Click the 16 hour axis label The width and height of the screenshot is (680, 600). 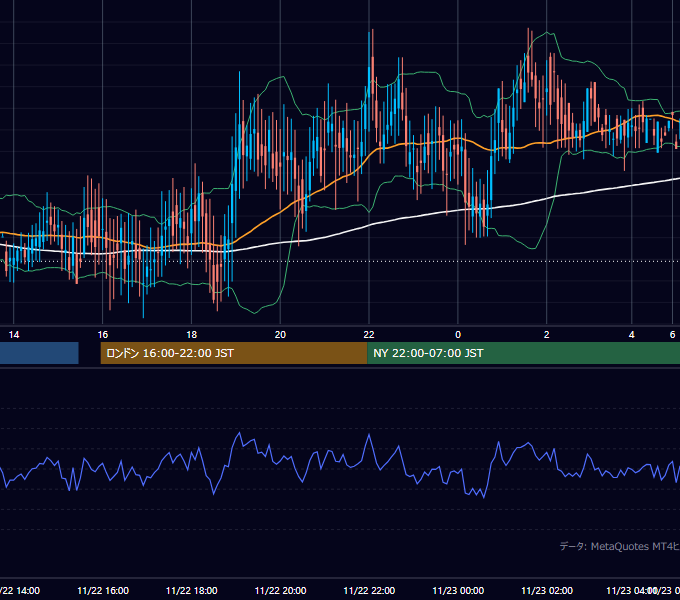(103, 335)
